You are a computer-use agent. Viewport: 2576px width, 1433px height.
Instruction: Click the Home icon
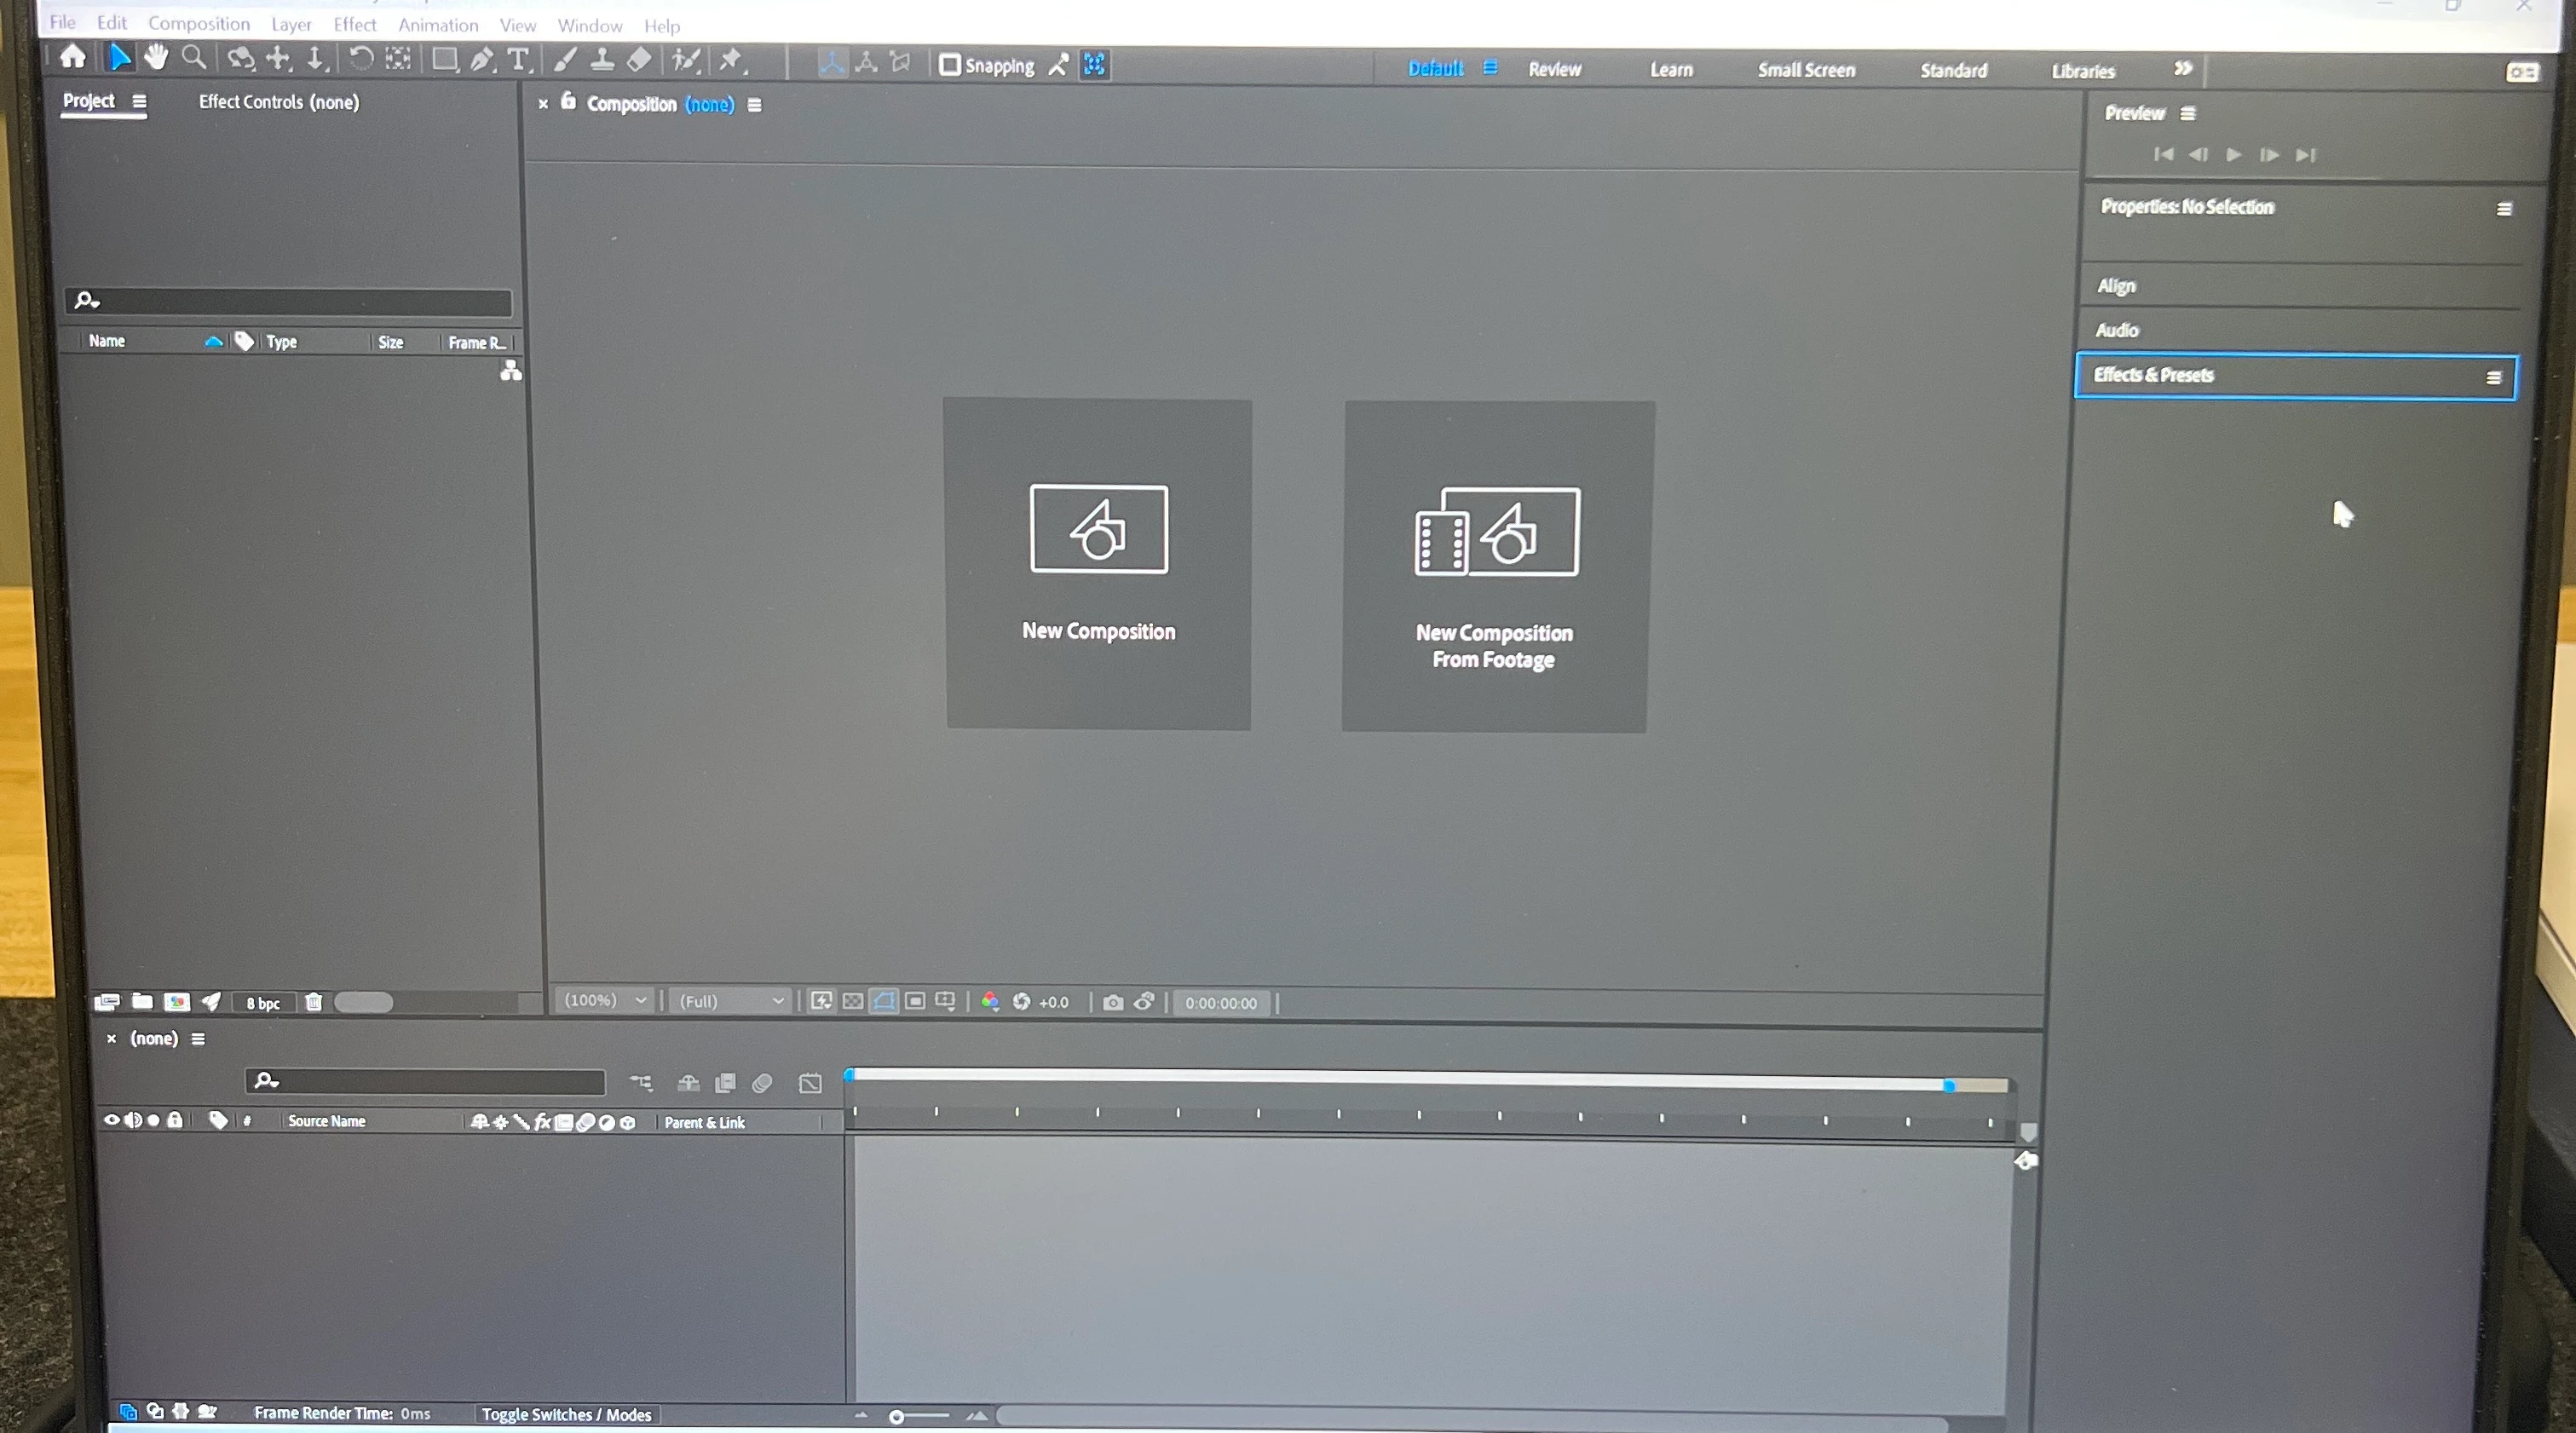click(x=73, y=56)
